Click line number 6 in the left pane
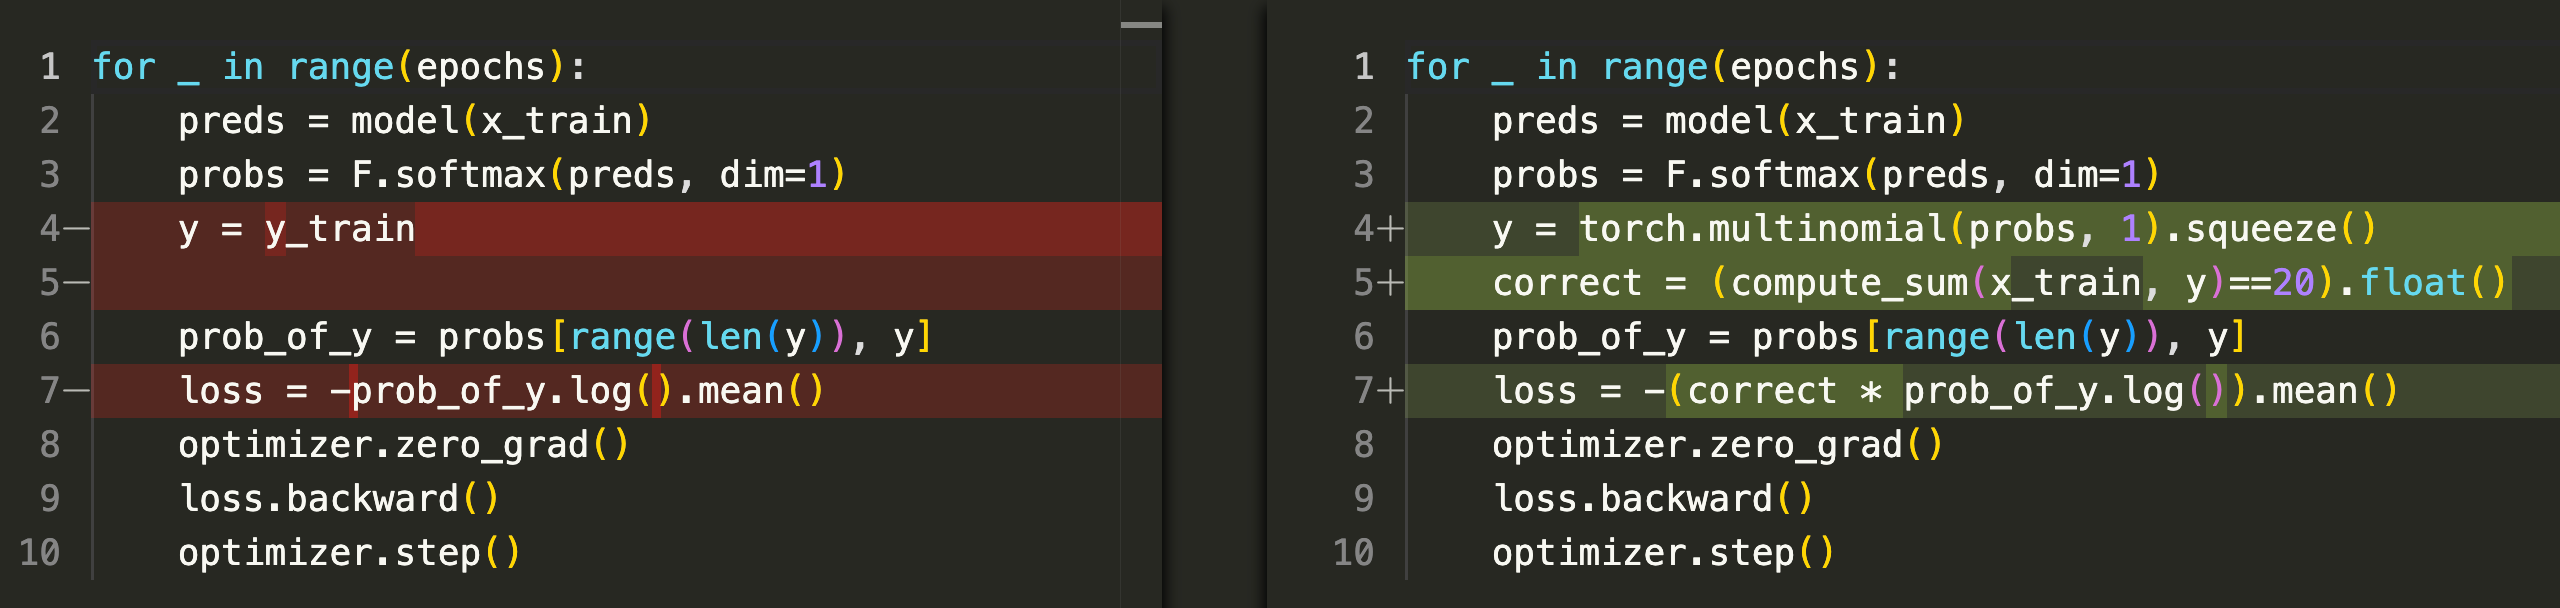Image resolution: width=2560 pixels, height=608 pixels. pos(50,337)
